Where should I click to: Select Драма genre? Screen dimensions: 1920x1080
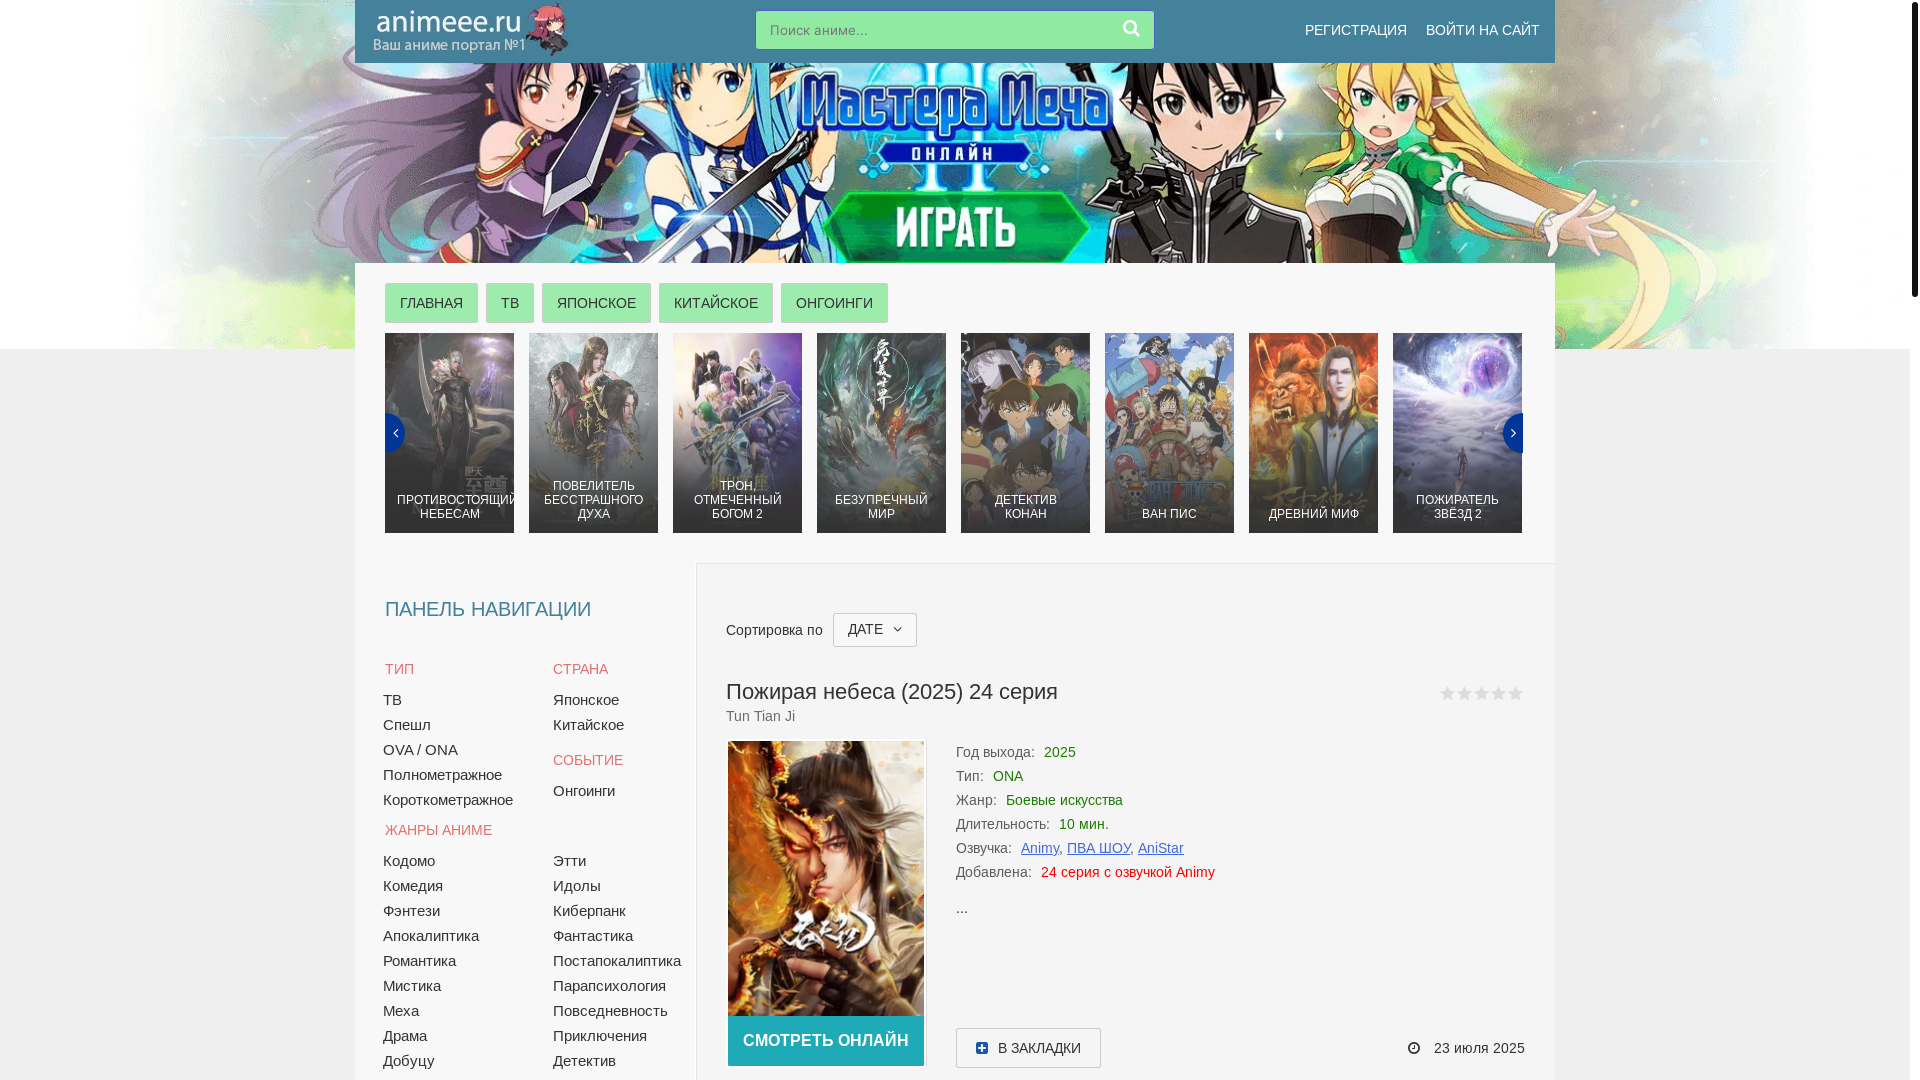click(x=405, y=1036)
